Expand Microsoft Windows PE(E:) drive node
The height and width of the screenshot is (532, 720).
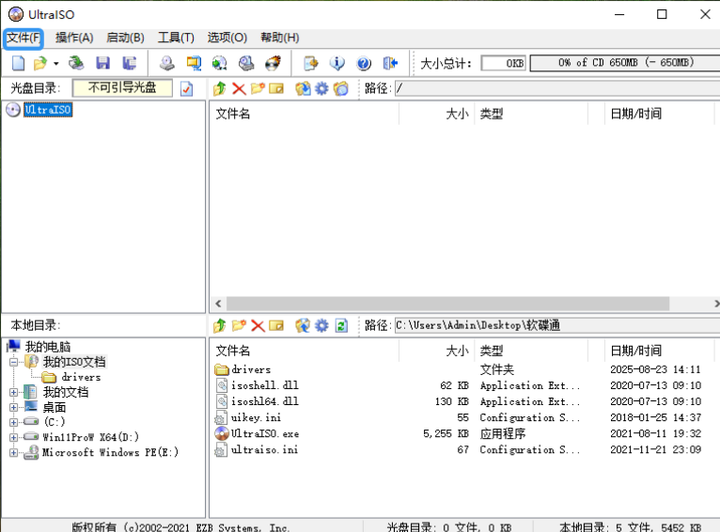pyautogui.click(x=13, y=453)
